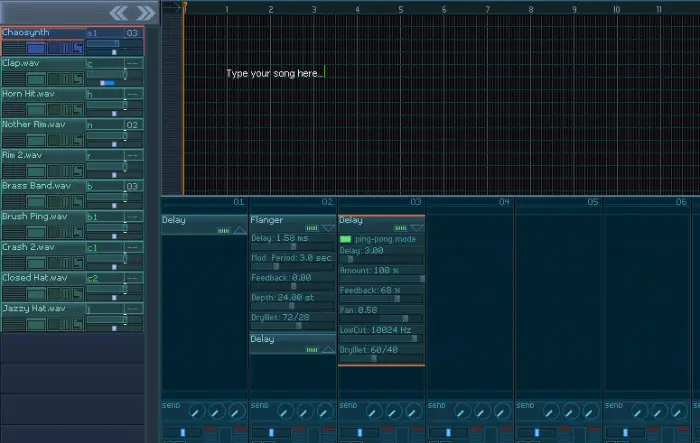Screen dimensions: 700x443
Task: Click the S button in Chaosynth row
Action: point(78,49)
